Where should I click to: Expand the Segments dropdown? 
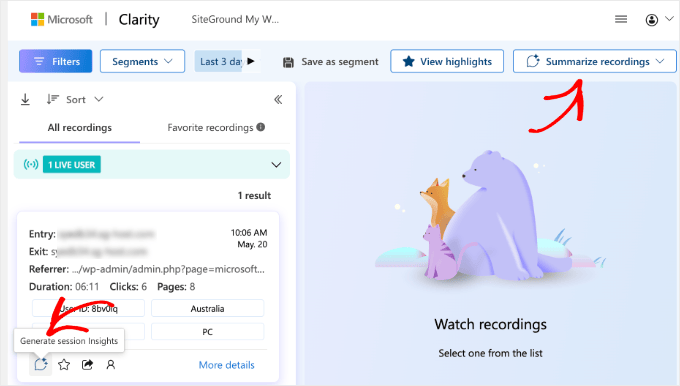142,61
